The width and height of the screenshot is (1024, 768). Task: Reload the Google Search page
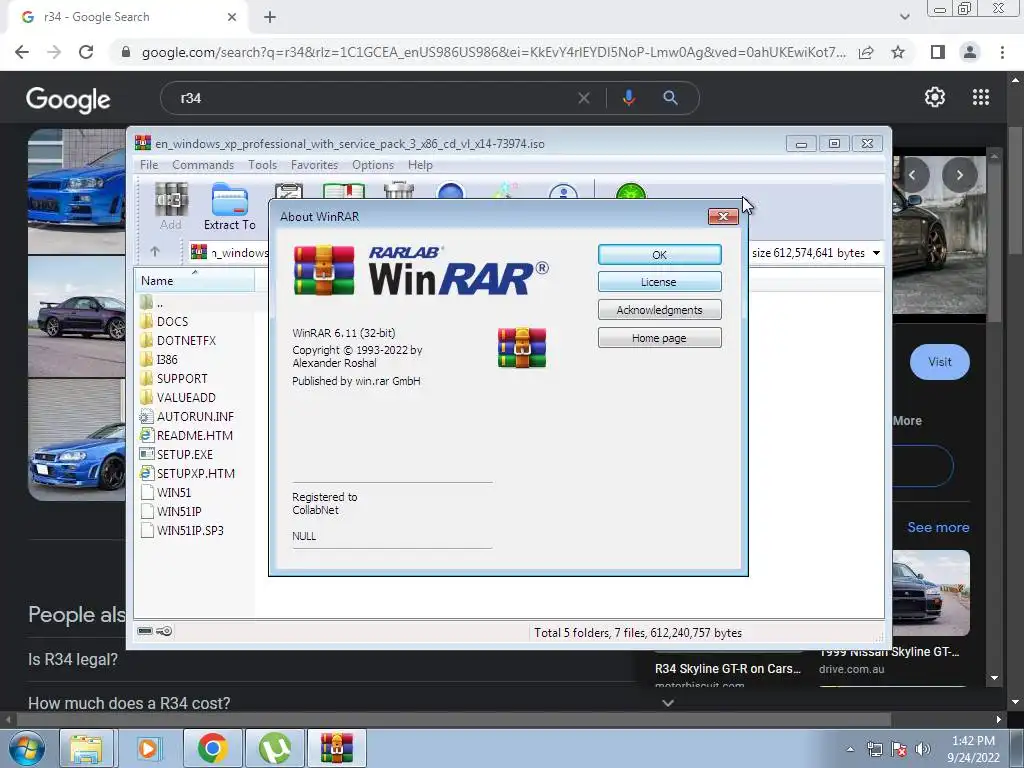[86, 52]
